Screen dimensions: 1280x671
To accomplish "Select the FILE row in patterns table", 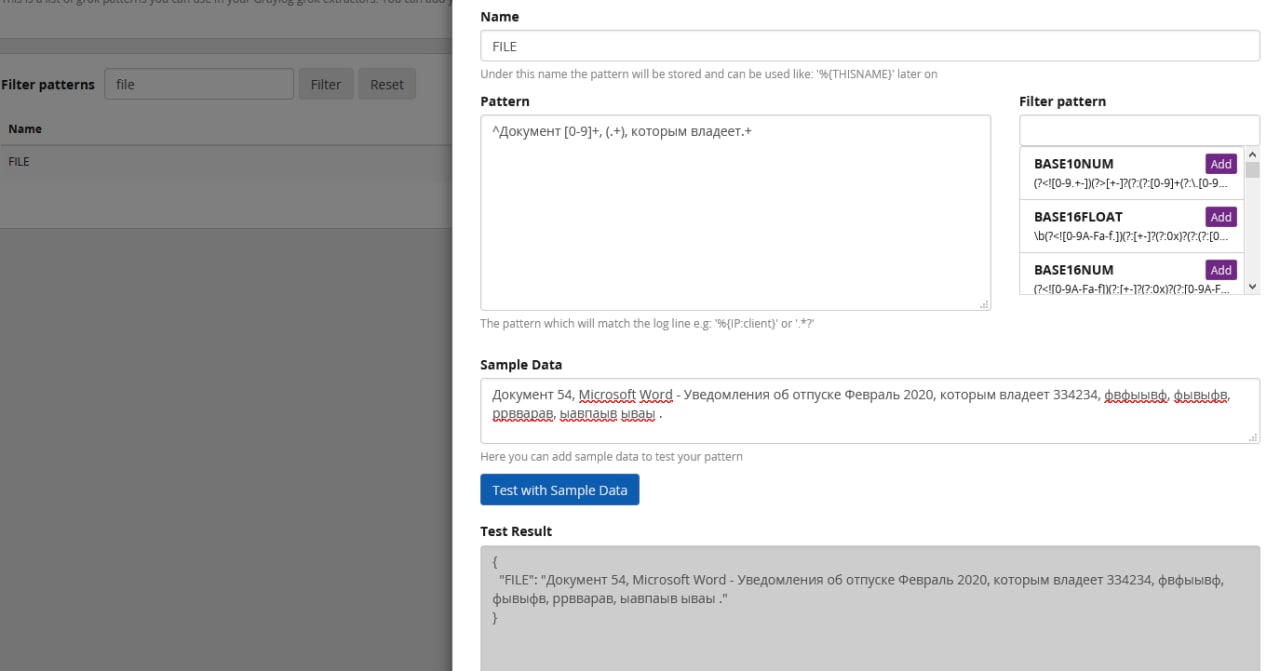I will [20, 161].
